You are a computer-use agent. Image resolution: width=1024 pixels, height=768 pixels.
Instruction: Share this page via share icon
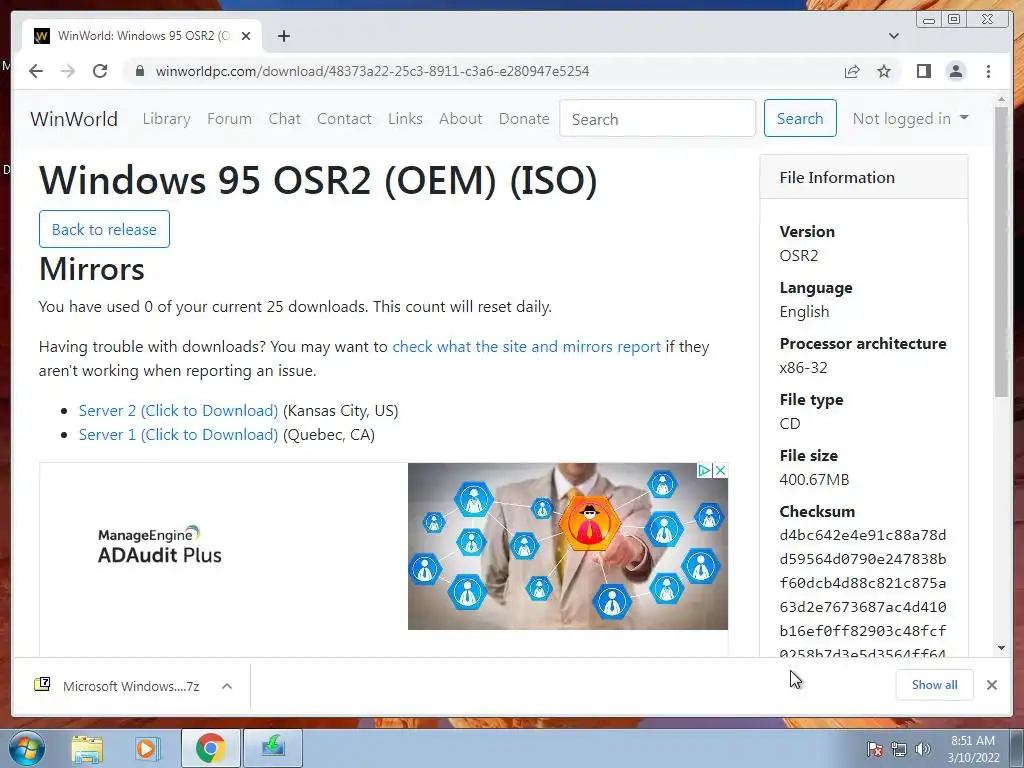tap(852, 71)
